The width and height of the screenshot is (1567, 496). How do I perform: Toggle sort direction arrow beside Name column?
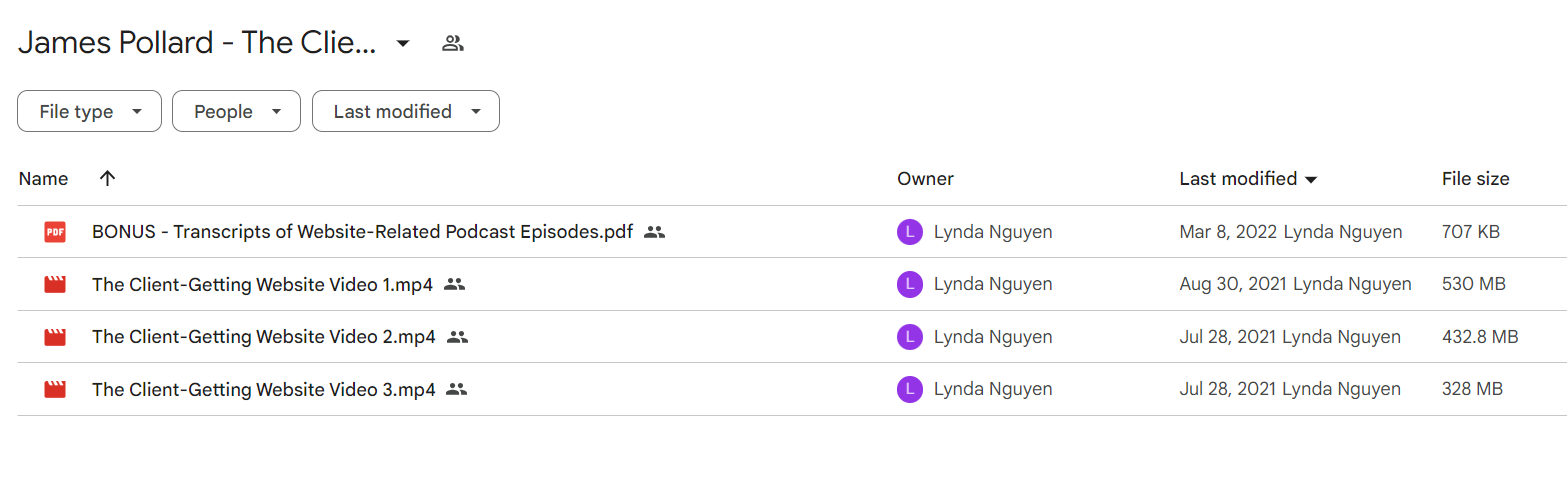tap(108, 178)
